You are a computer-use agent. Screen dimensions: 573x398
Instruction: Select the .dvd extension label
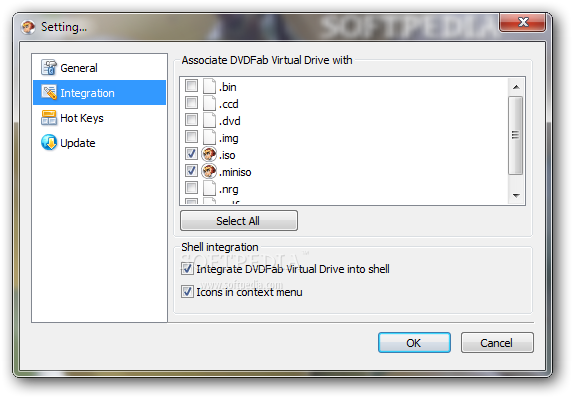tap(229, 121)
